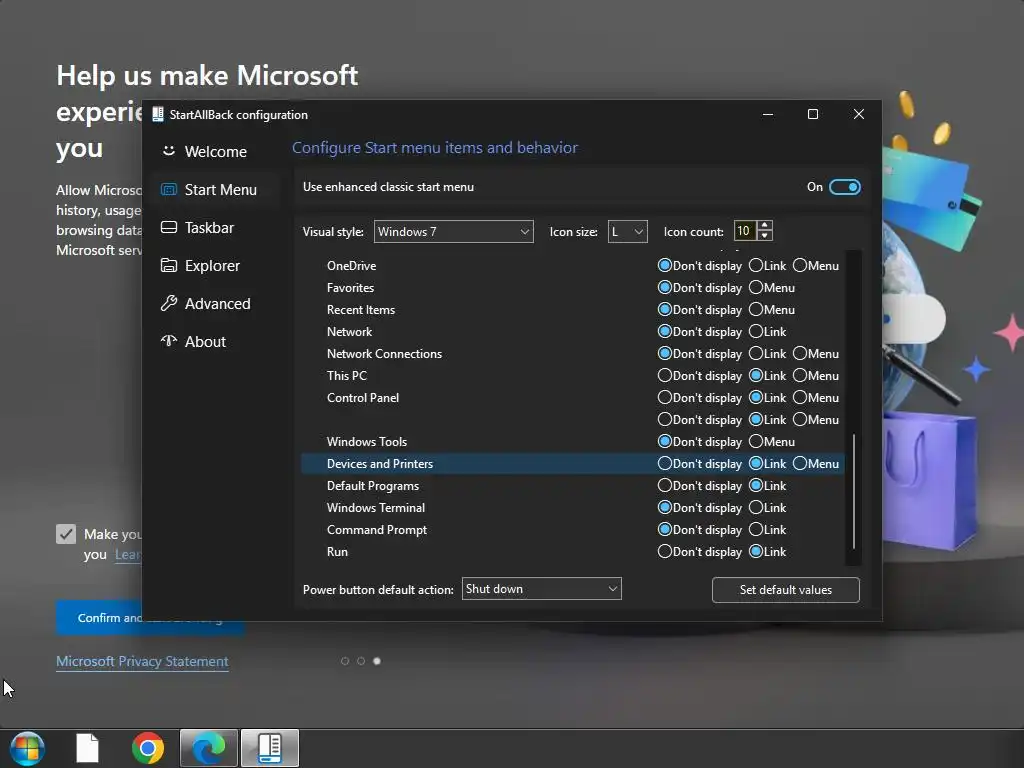Click the Icon count number field
Screen dimensions: 1024x768
[x=744, y=231]
